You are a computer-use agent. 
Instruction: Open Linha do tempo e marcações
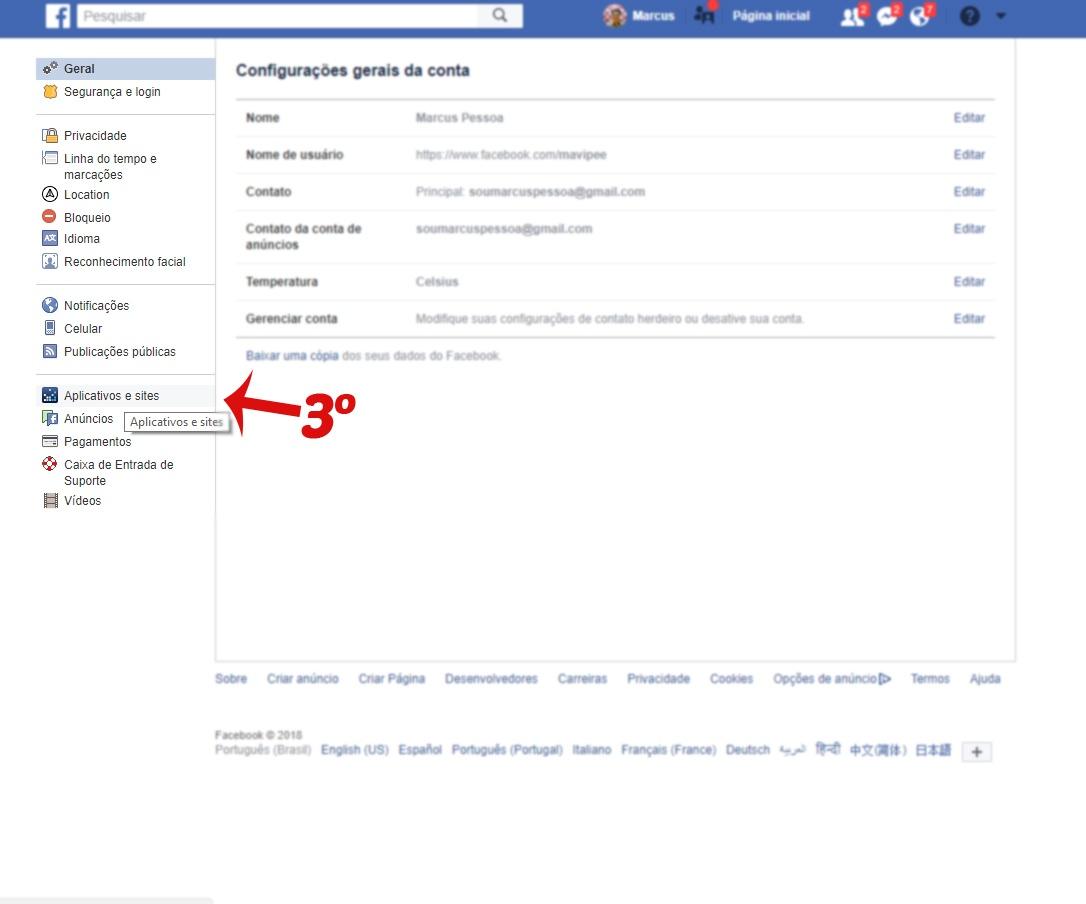pyautogui.click(x=110, y=166)
